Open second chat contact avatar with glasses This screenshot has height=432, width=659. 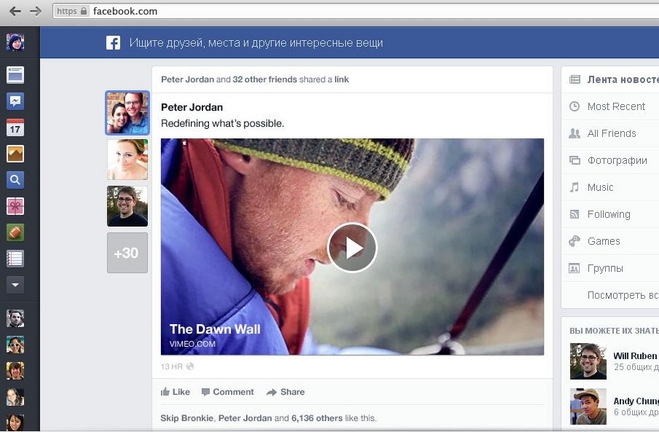(15, 345)
